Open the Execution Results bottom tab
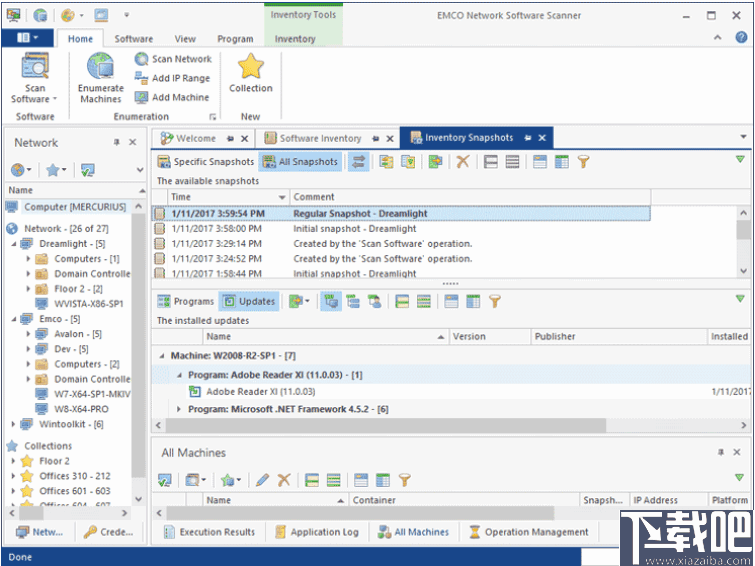 point(209,532)
